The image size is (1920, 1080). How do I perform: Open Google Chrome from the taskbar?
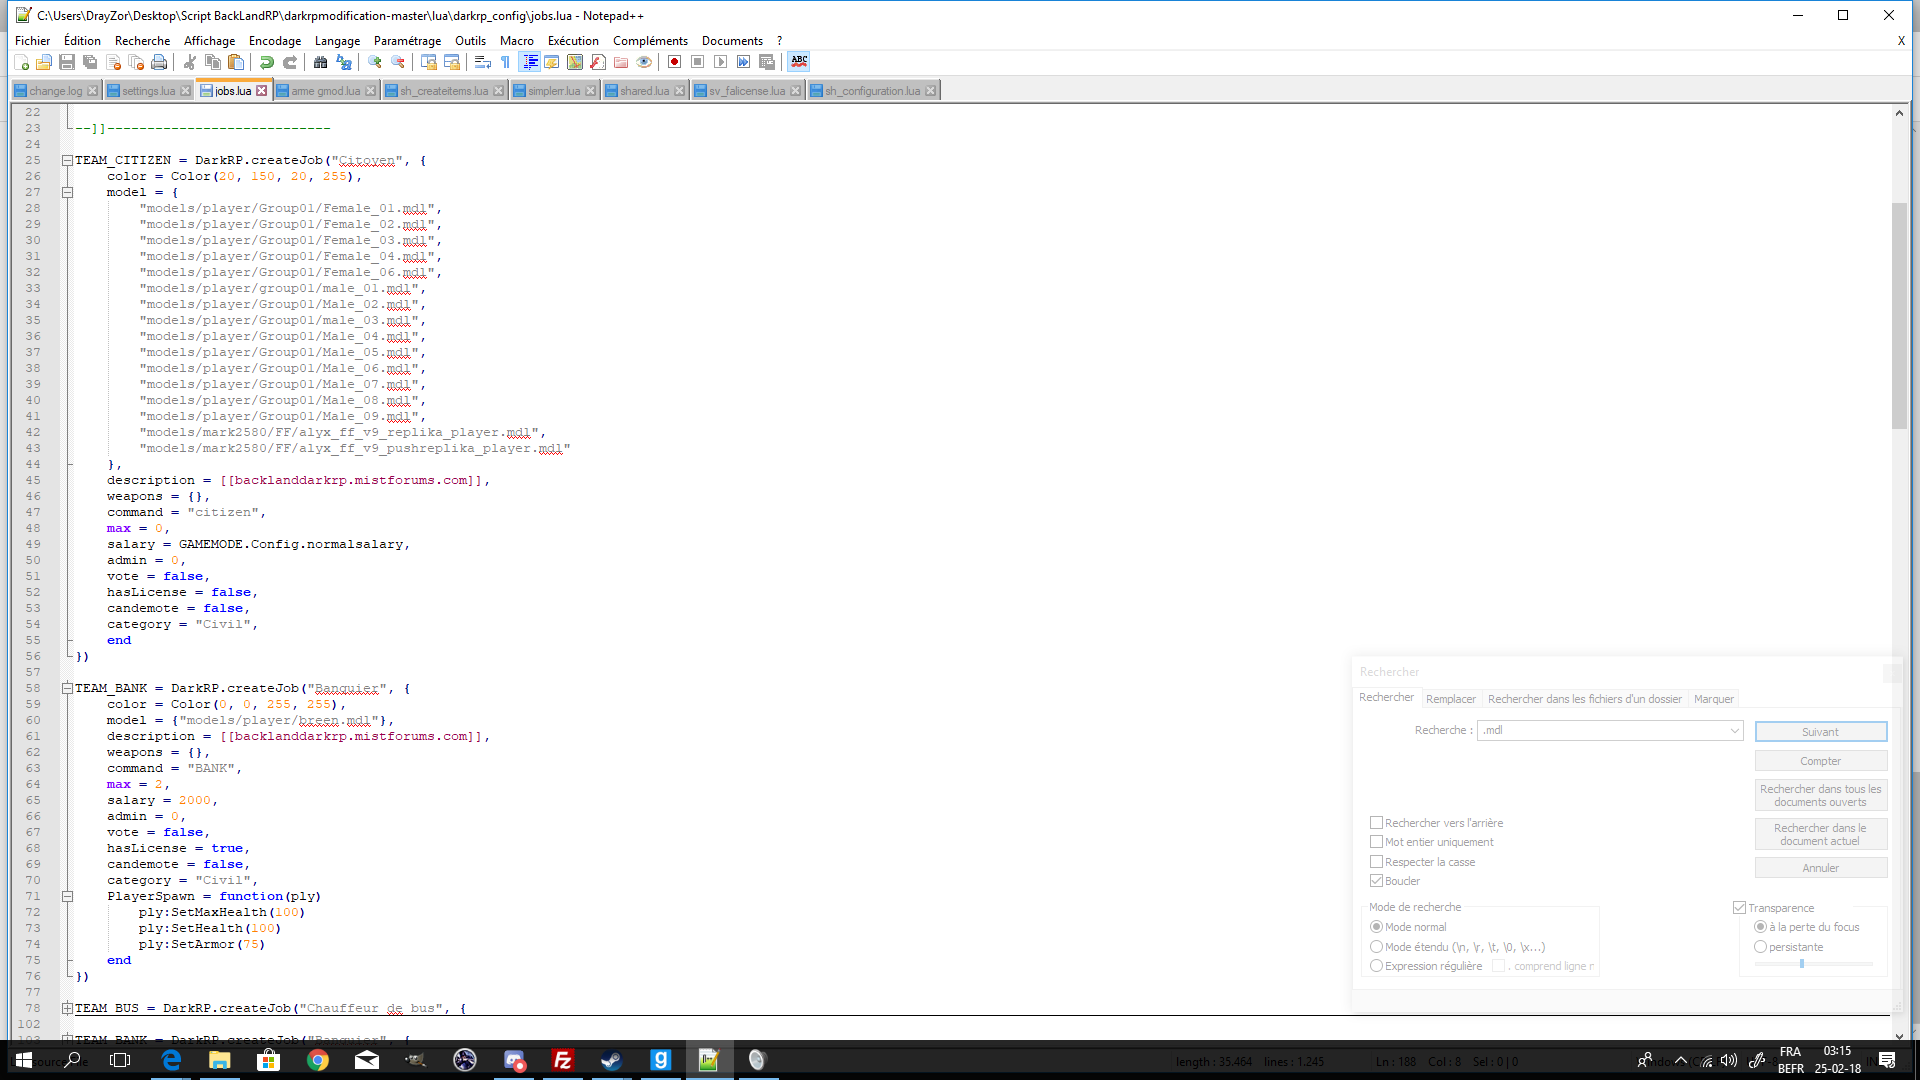pyautogui.click(x=318, y=1060)
